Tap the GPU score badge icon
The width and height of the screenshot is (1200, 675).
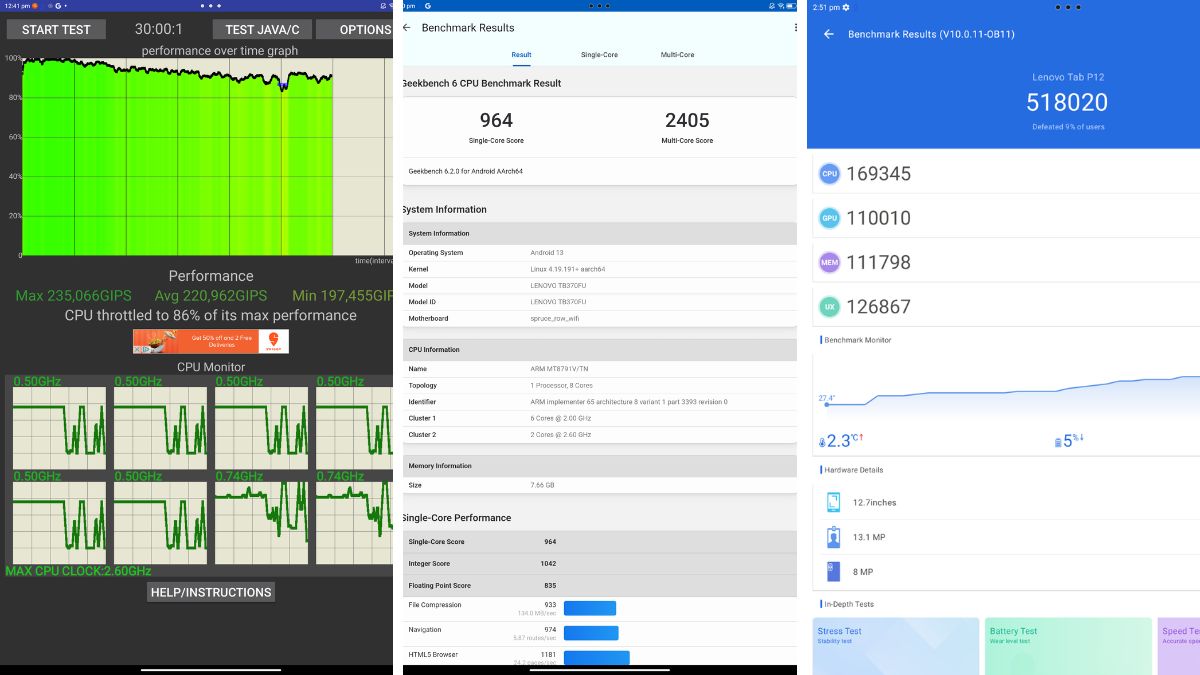coord(829,218)
